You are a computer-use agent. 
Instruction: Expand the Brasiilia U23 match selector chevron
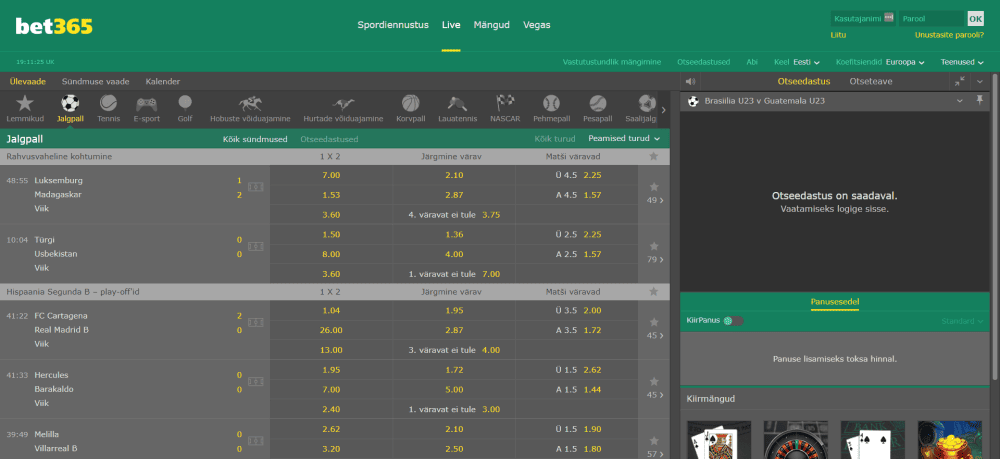(960, 101)
